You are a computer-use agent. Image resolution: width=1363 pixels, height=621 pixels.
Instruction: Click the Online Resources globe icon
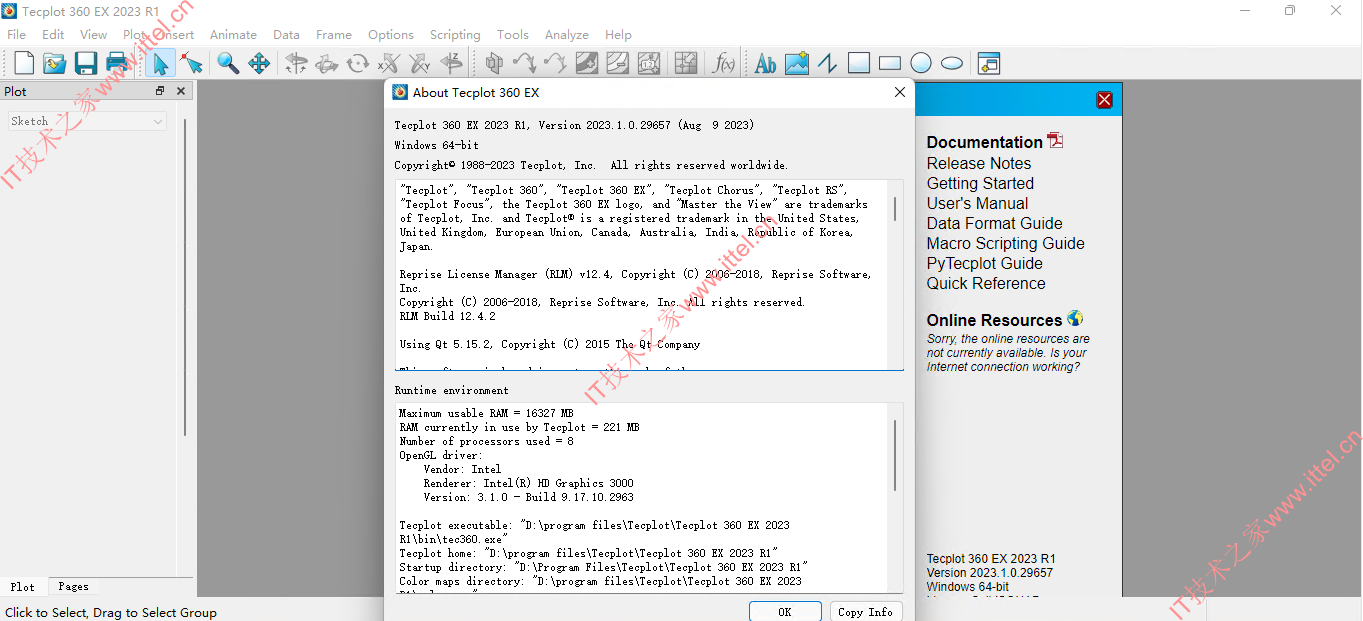click(x=1075, y=319)
